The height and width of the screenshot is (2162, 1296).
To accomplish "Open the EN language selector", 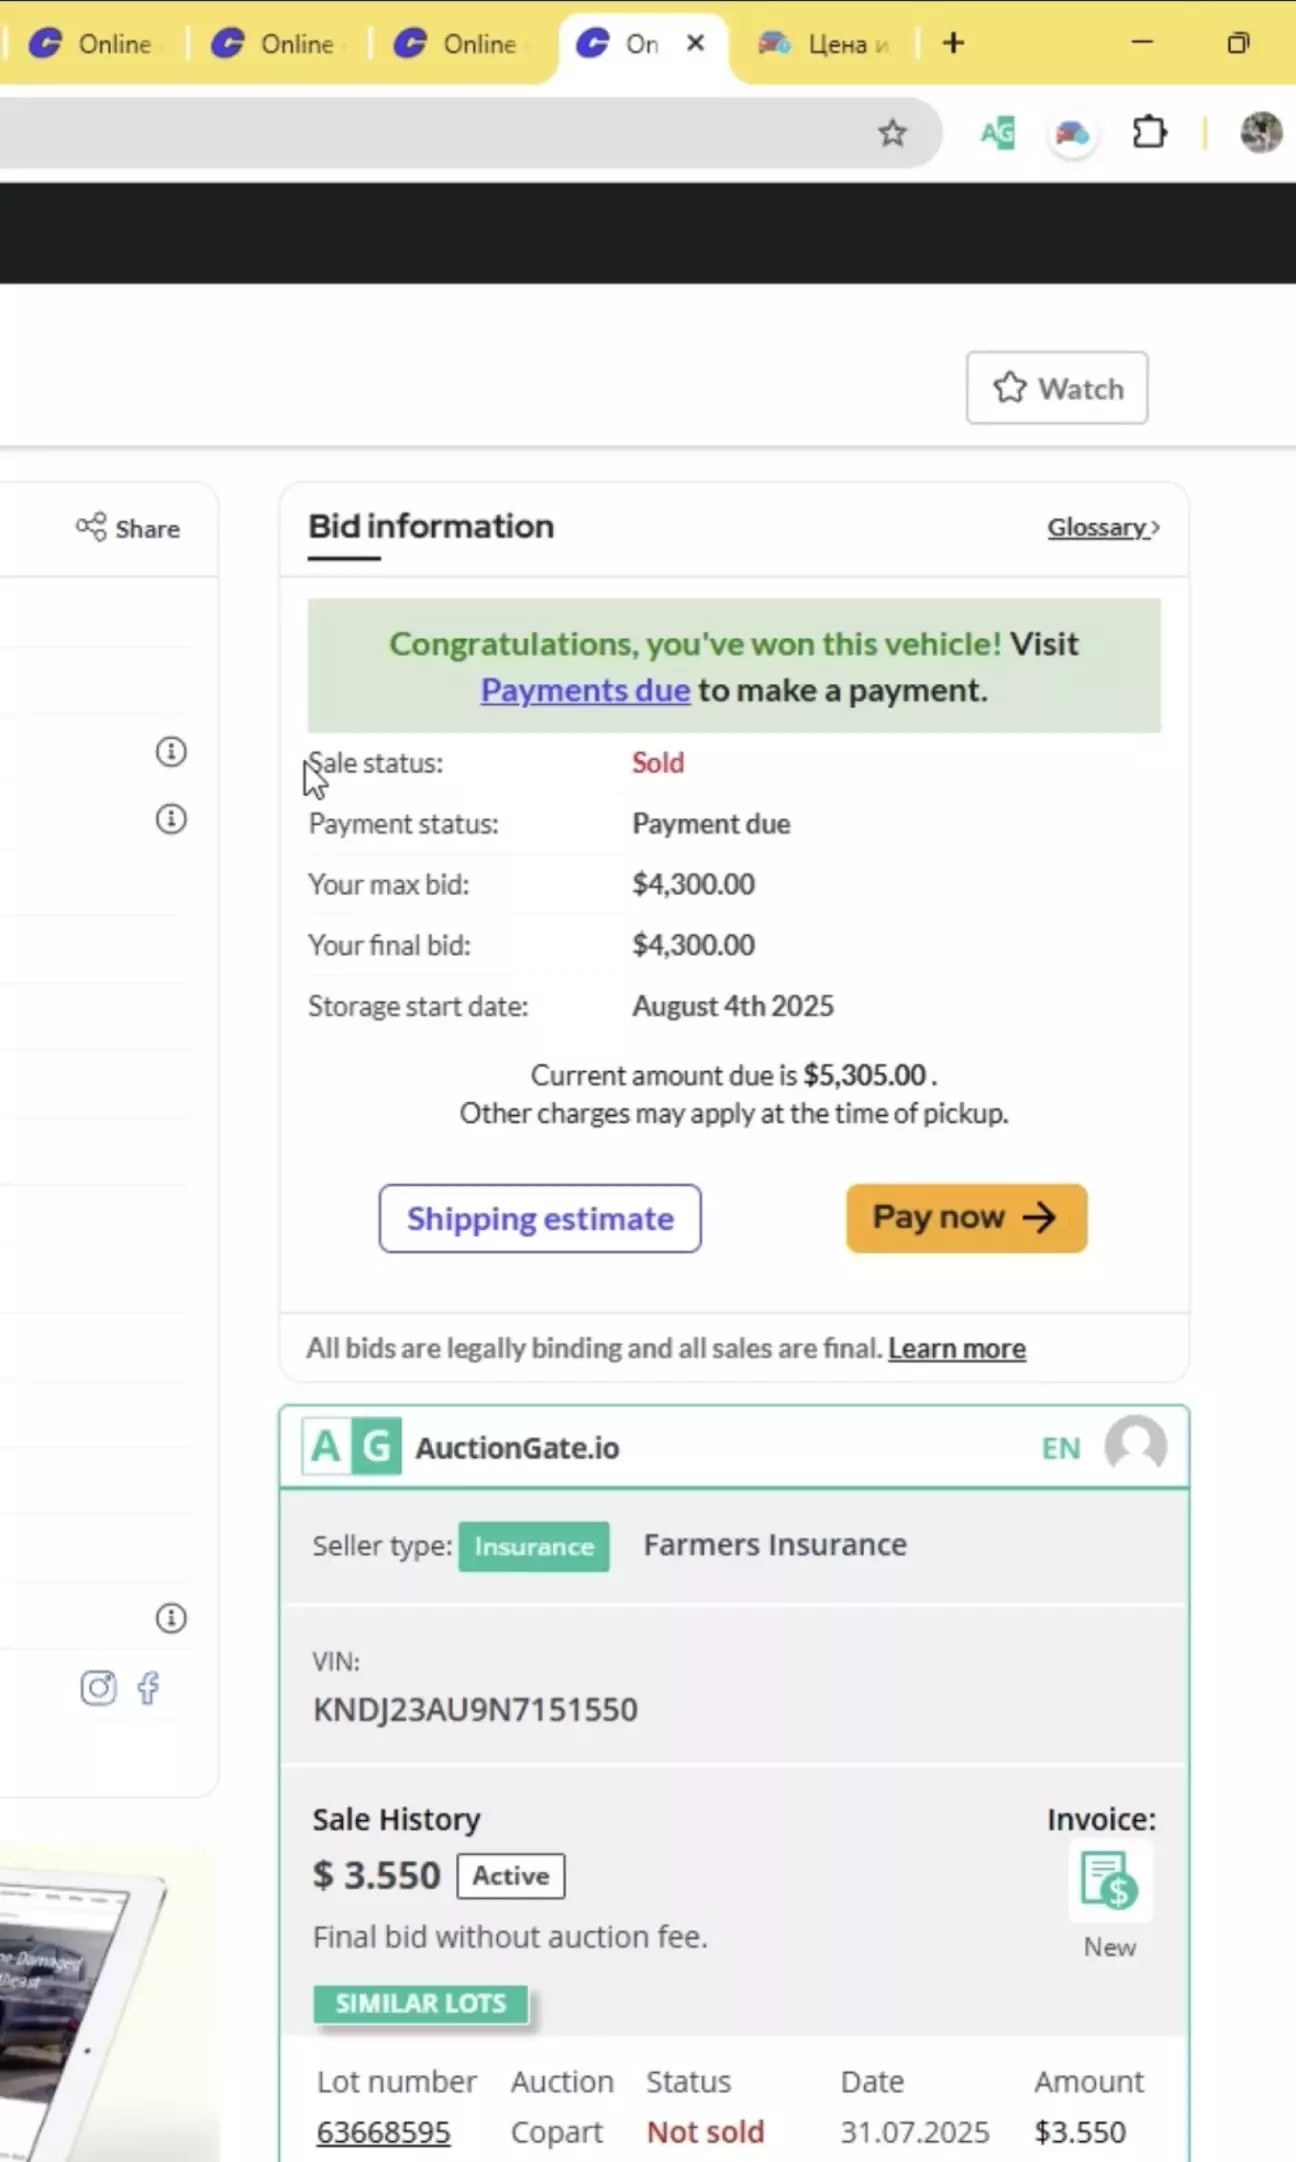I will point(1060,1448).
